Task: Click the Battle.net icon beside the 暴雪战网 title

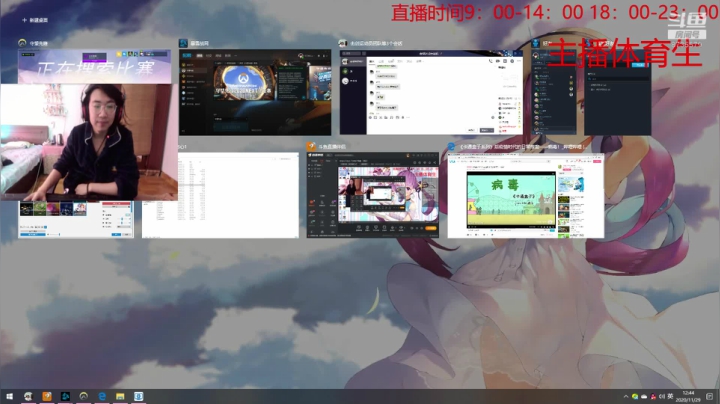Action: point(183,43)
